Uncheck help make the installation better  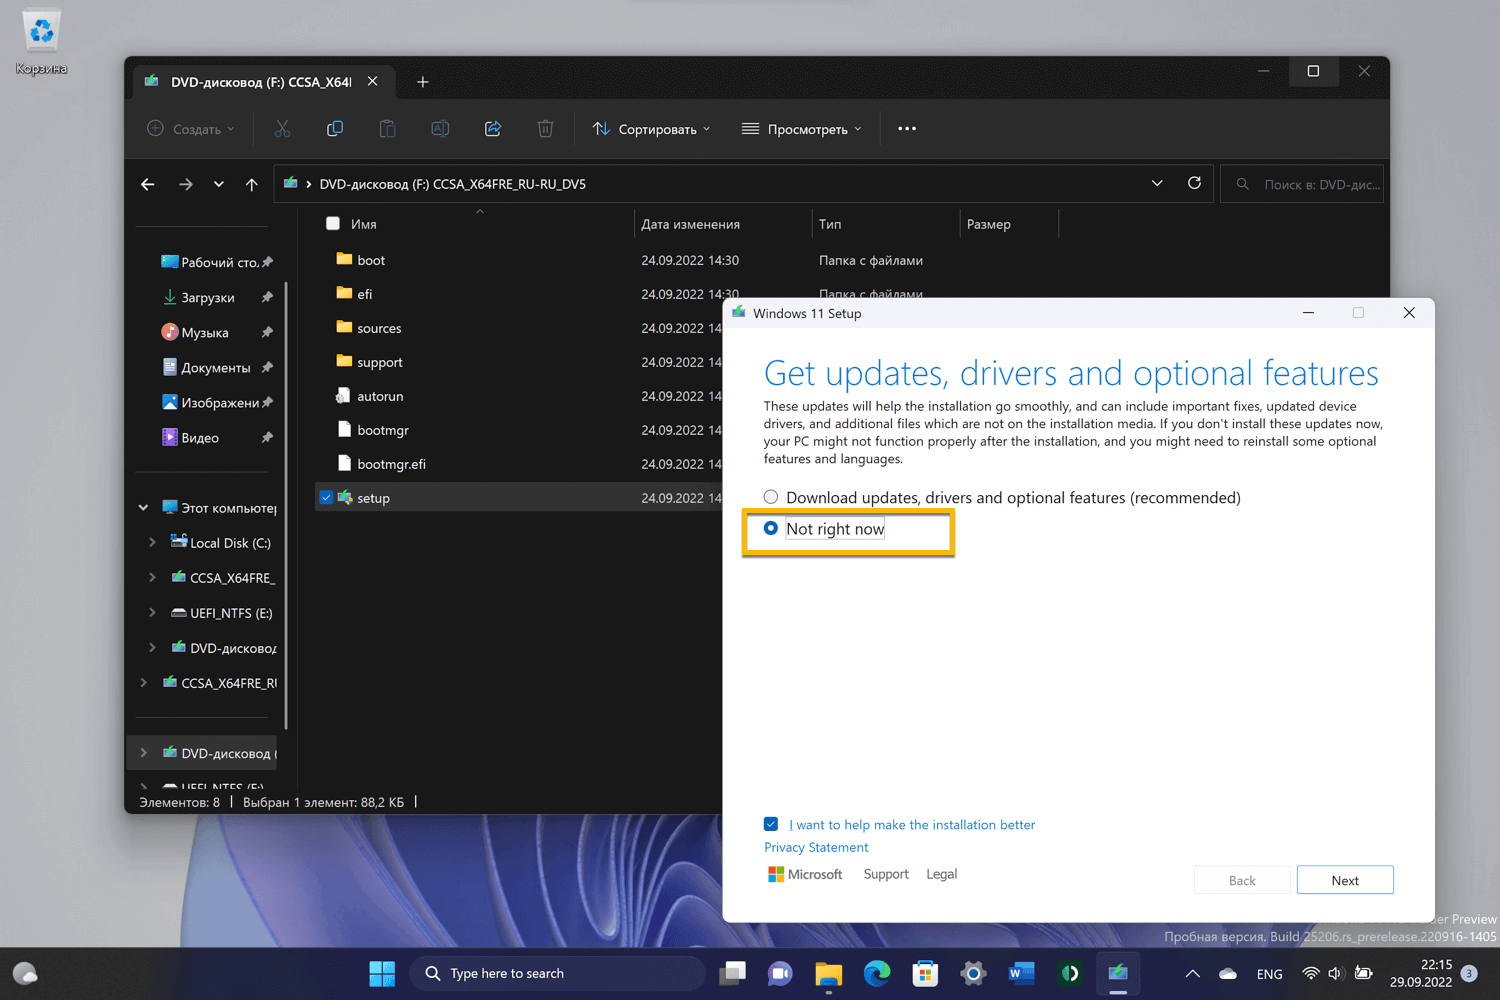pos(771,824)
